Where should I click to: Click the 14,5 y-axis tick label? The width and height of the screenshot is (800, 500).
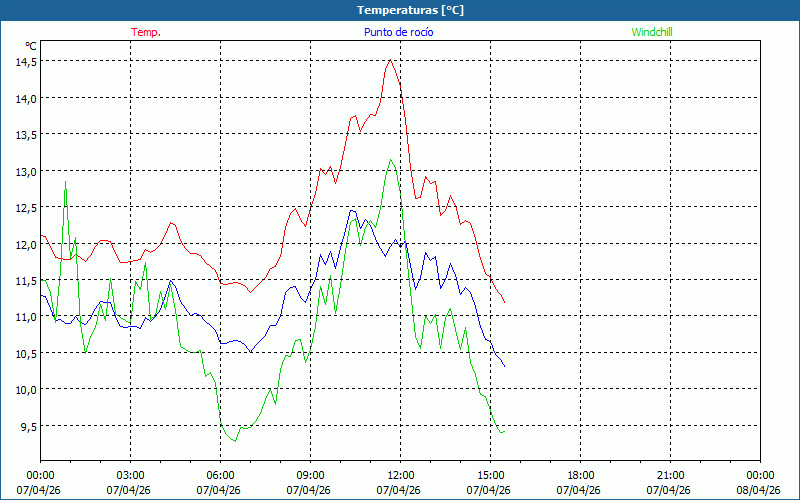pos(26,61)
